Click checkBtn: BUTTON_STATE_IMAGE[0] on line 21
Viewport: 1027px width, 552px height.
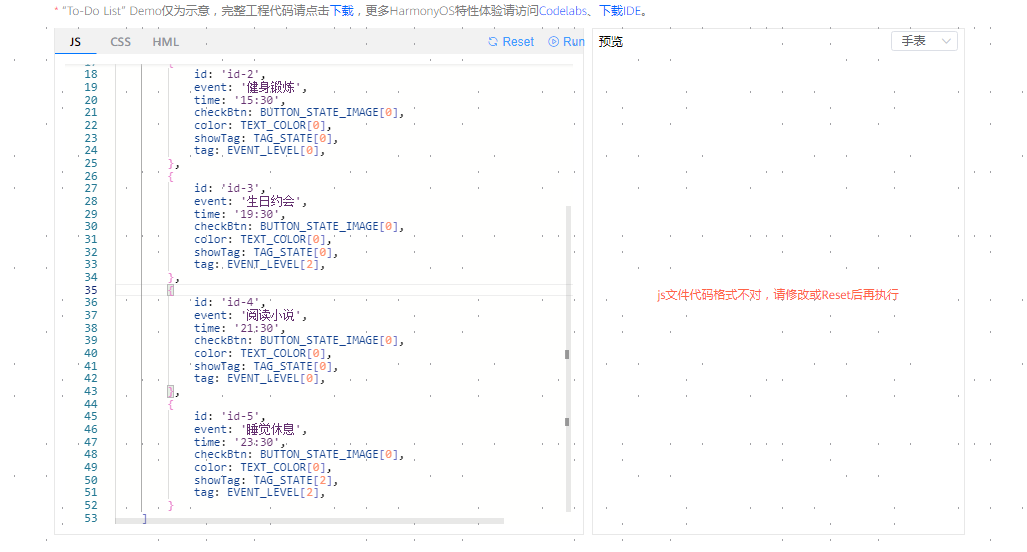299,113
